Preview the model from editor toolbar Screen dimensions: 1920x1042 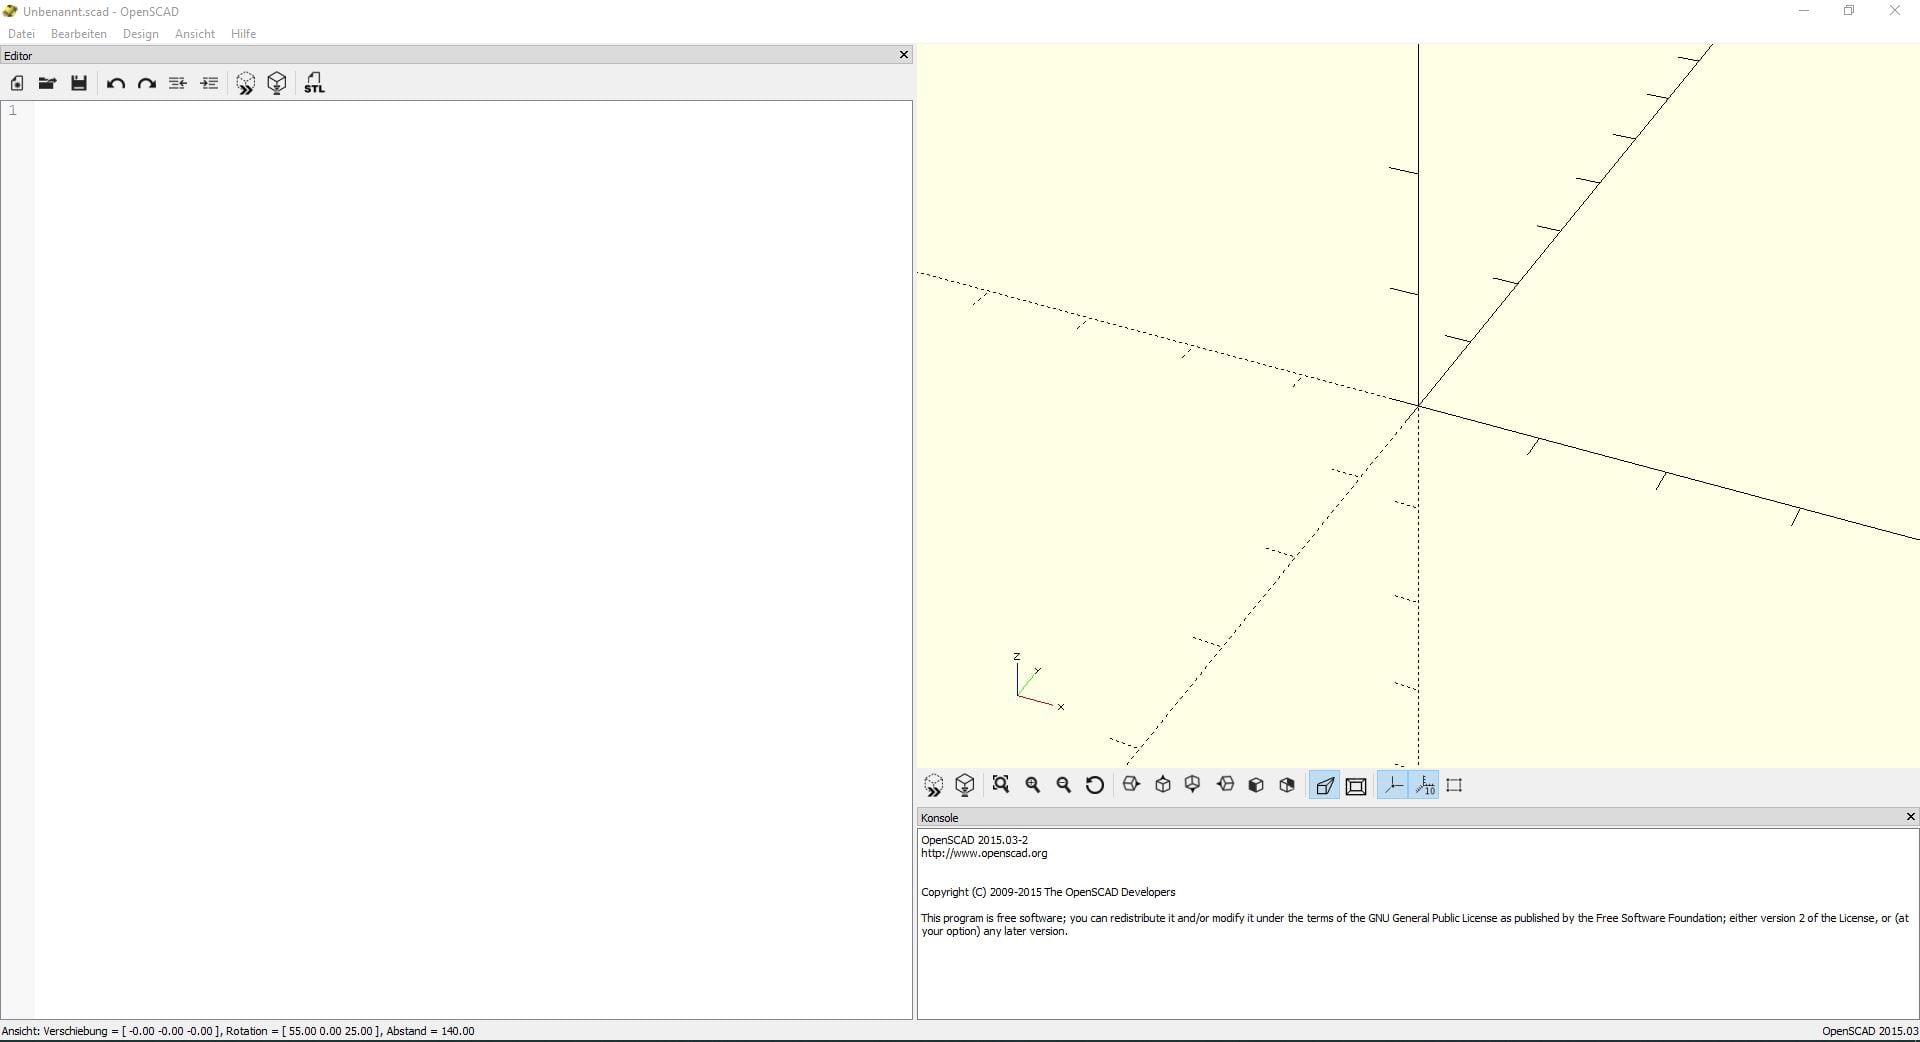pos(245,83)
